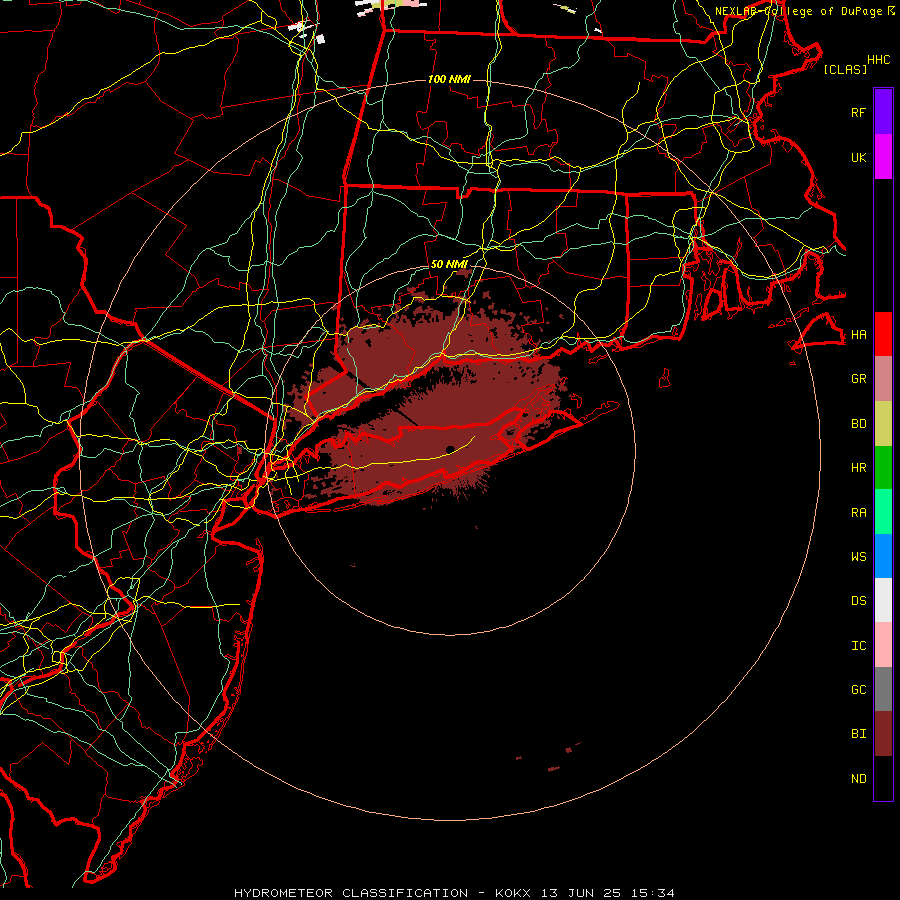Click the HA legend label
This screenshot has width=900, height=900.
859,335
